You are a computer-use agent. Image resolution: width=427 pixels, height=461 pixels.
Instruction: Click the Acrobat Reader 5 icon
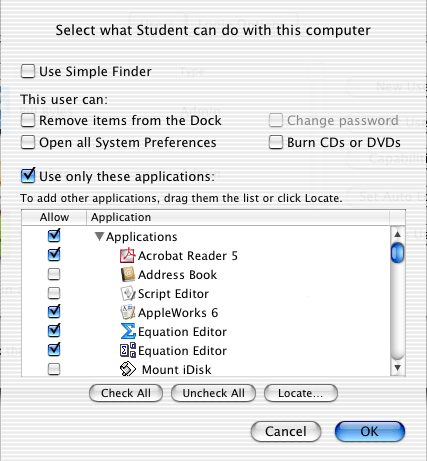127,256
